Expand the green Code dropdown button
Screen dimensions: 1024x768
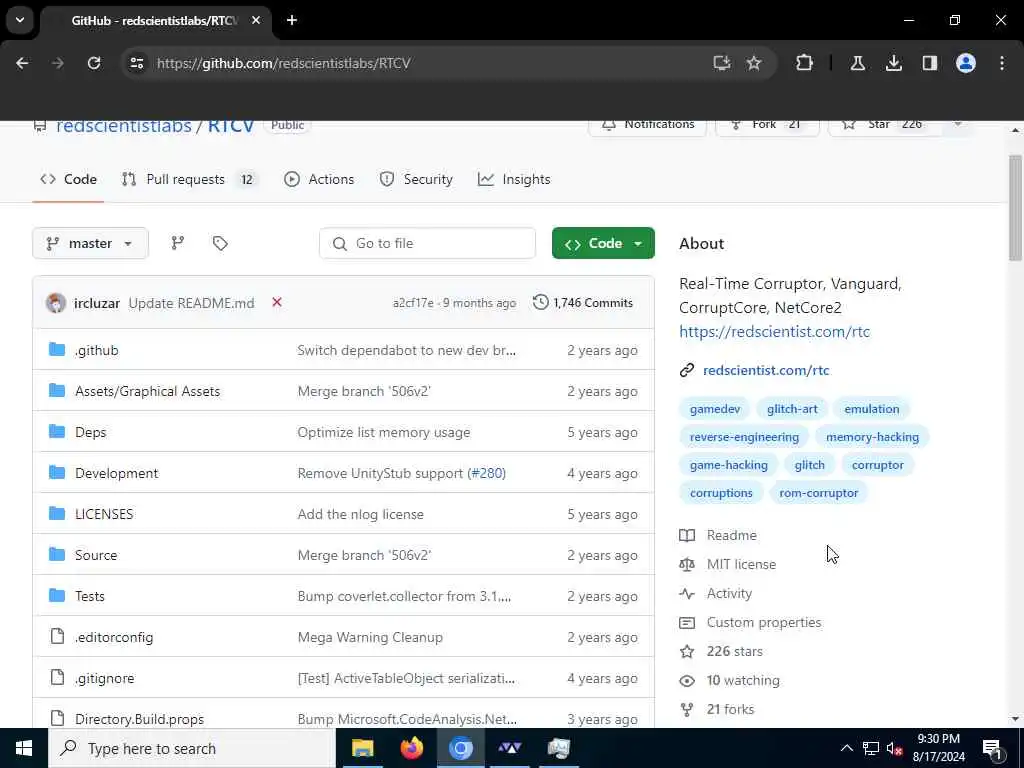pyautogui.click(x=603, y=243)
